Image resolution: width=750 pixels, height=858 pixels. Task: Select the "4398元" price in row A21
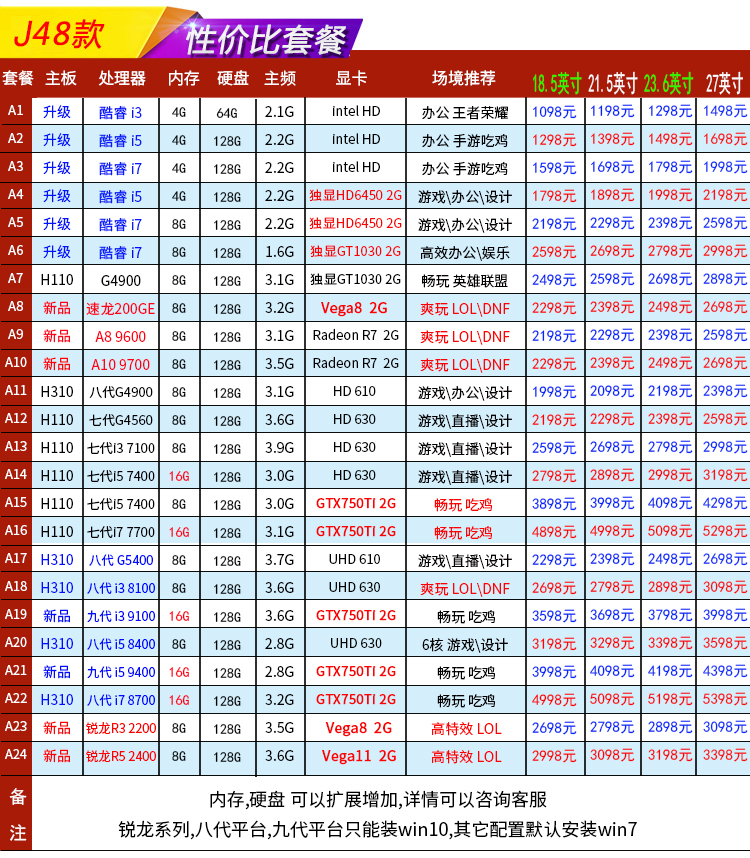[x=724, y=671]
